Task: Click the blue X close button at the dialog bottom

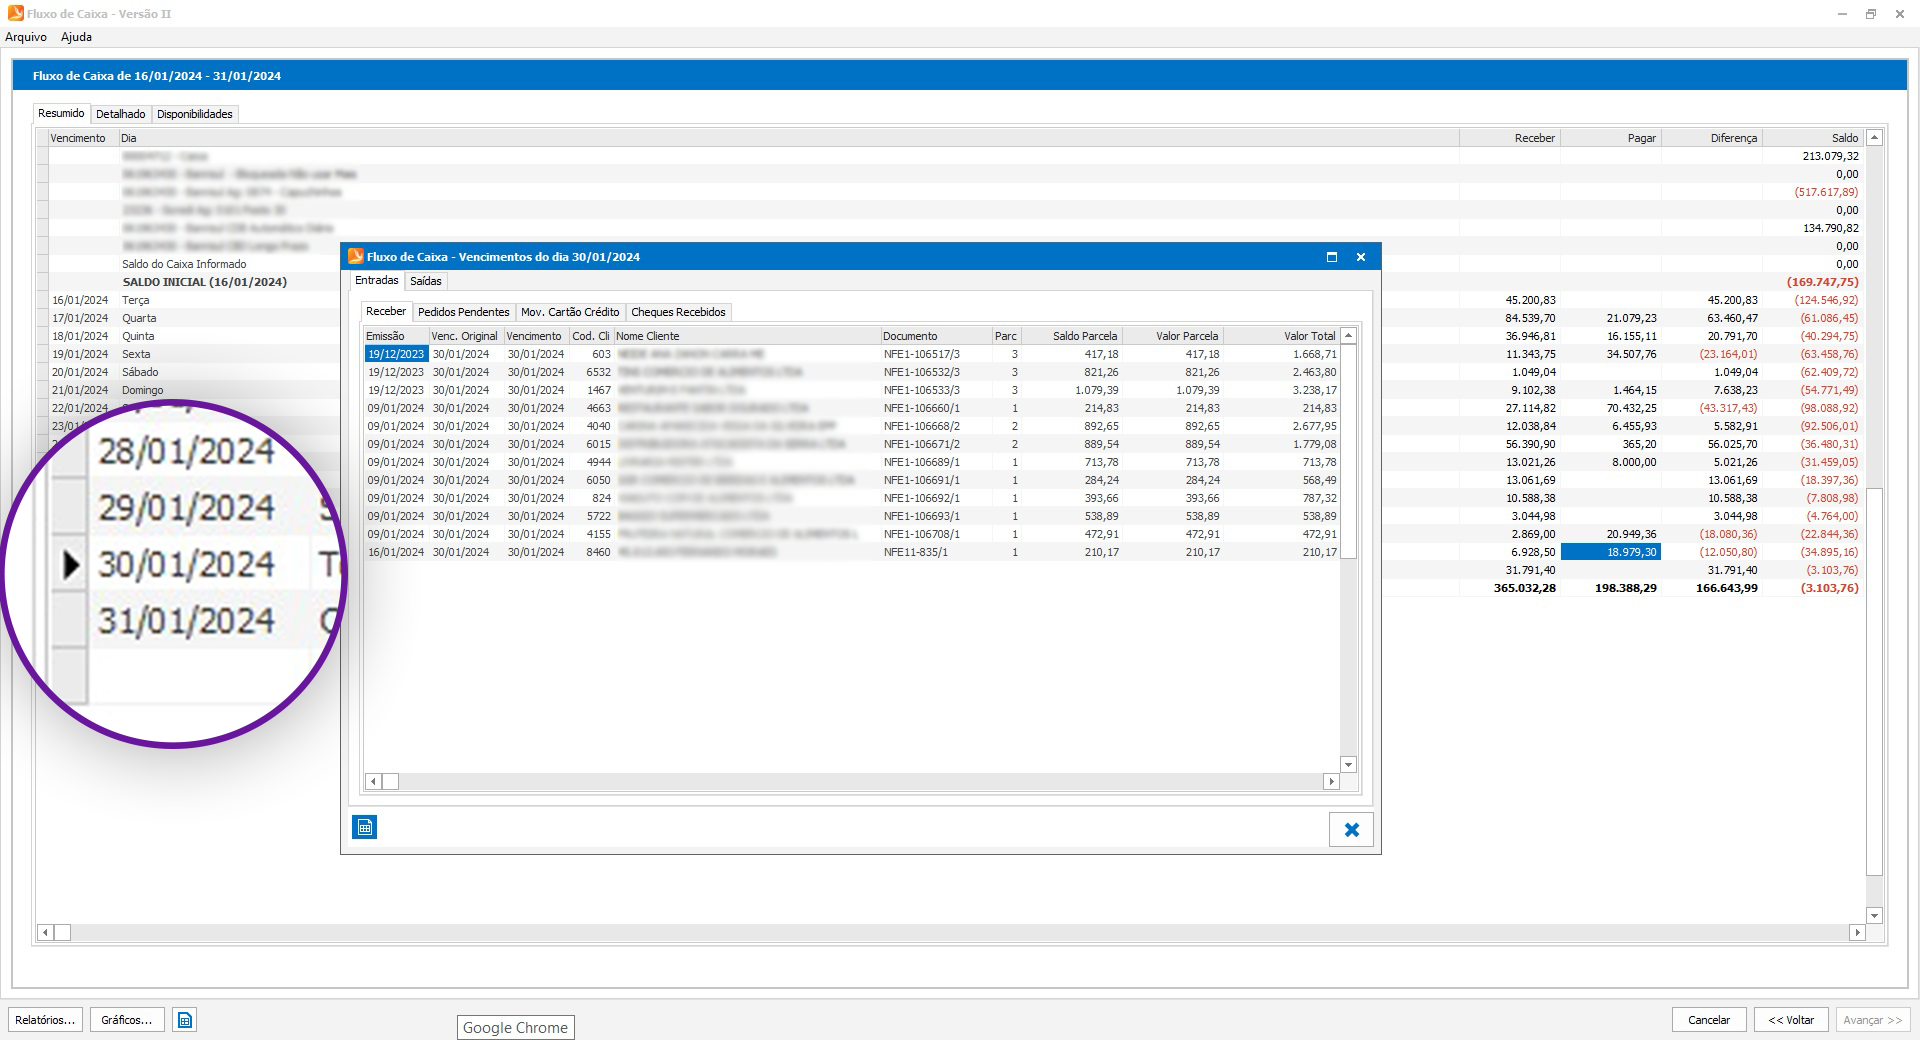Action: (x=1351, y=829)
